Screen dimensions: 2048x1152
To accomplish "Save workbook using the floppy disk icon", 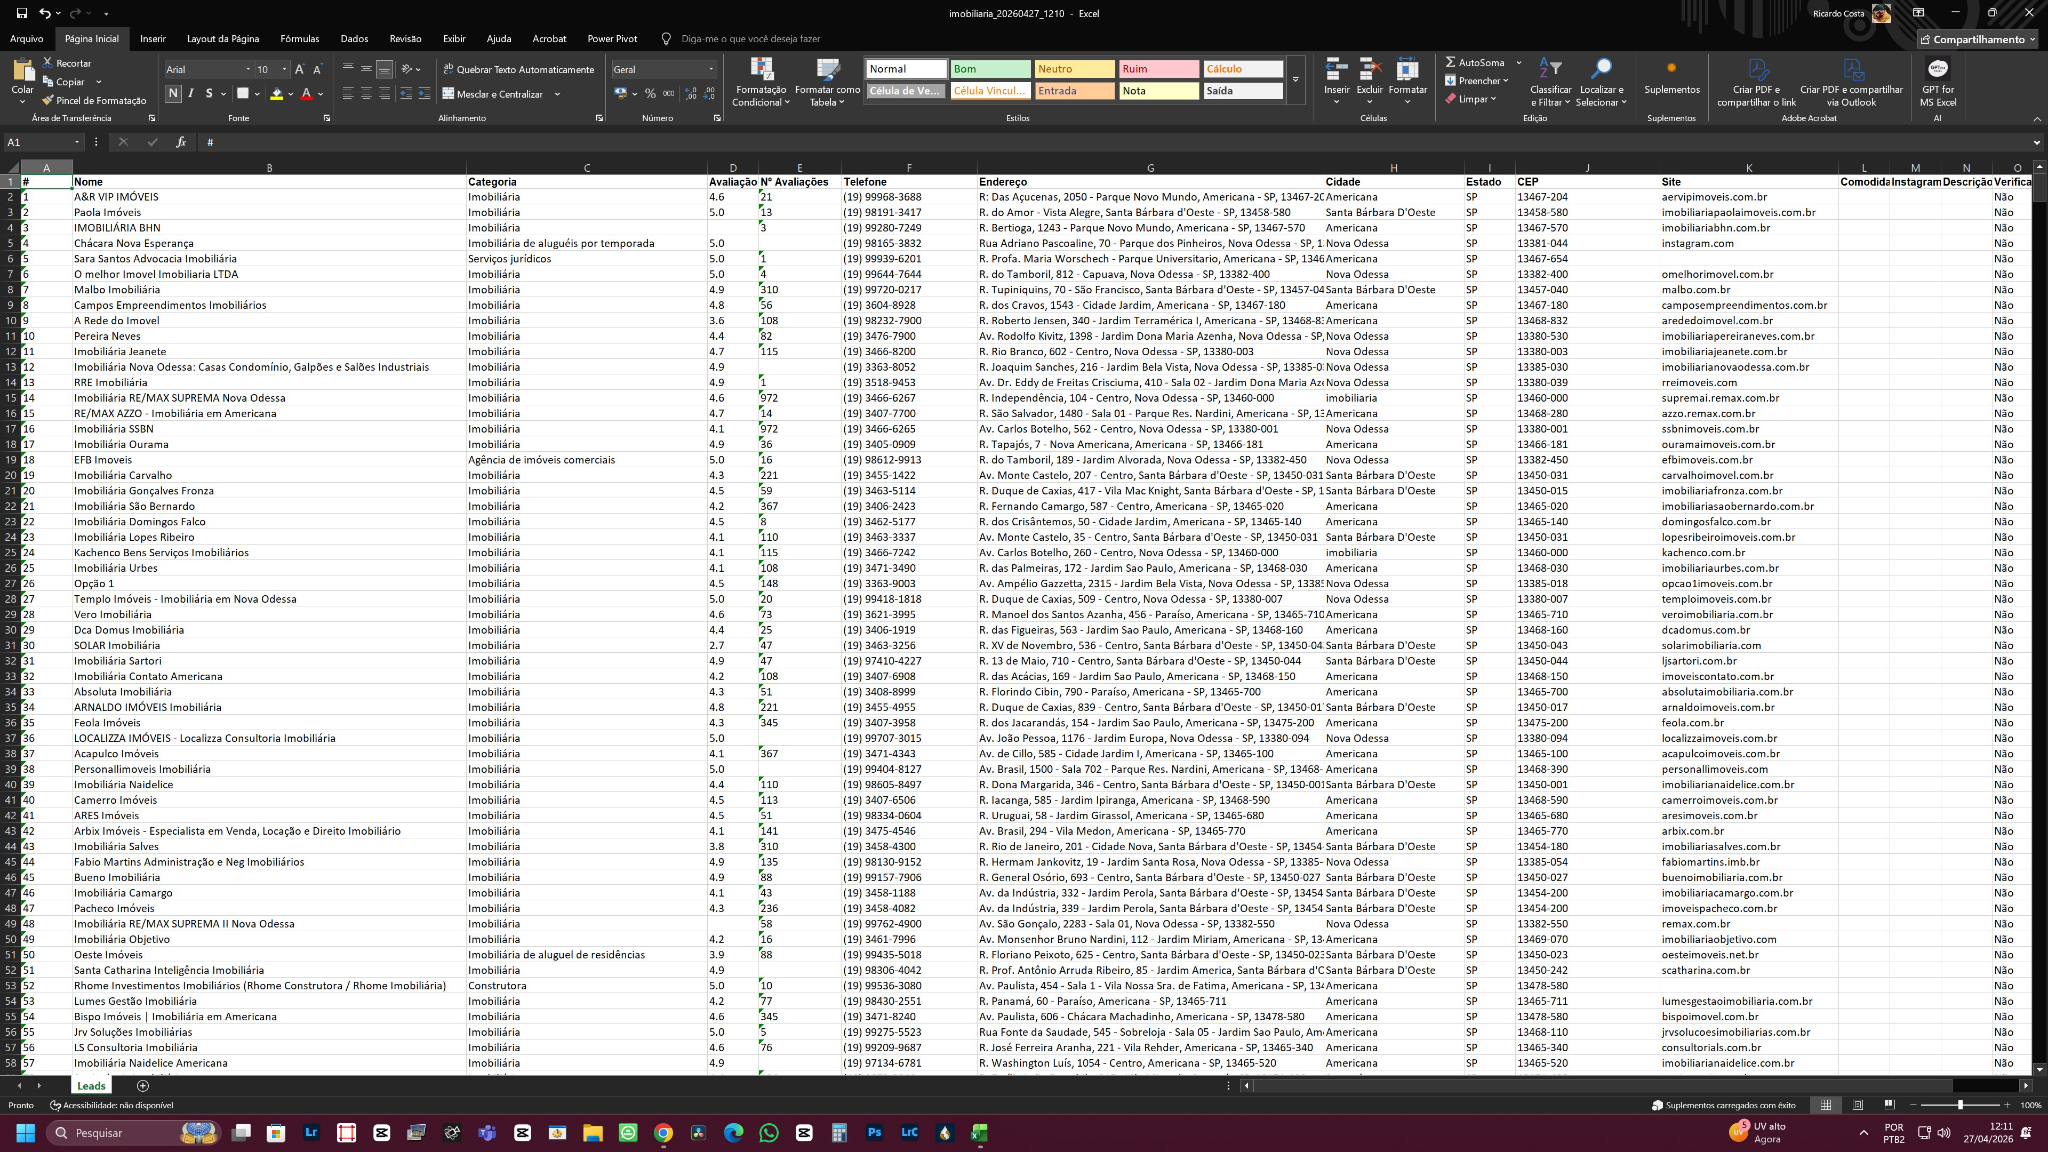I will [21, 13].
